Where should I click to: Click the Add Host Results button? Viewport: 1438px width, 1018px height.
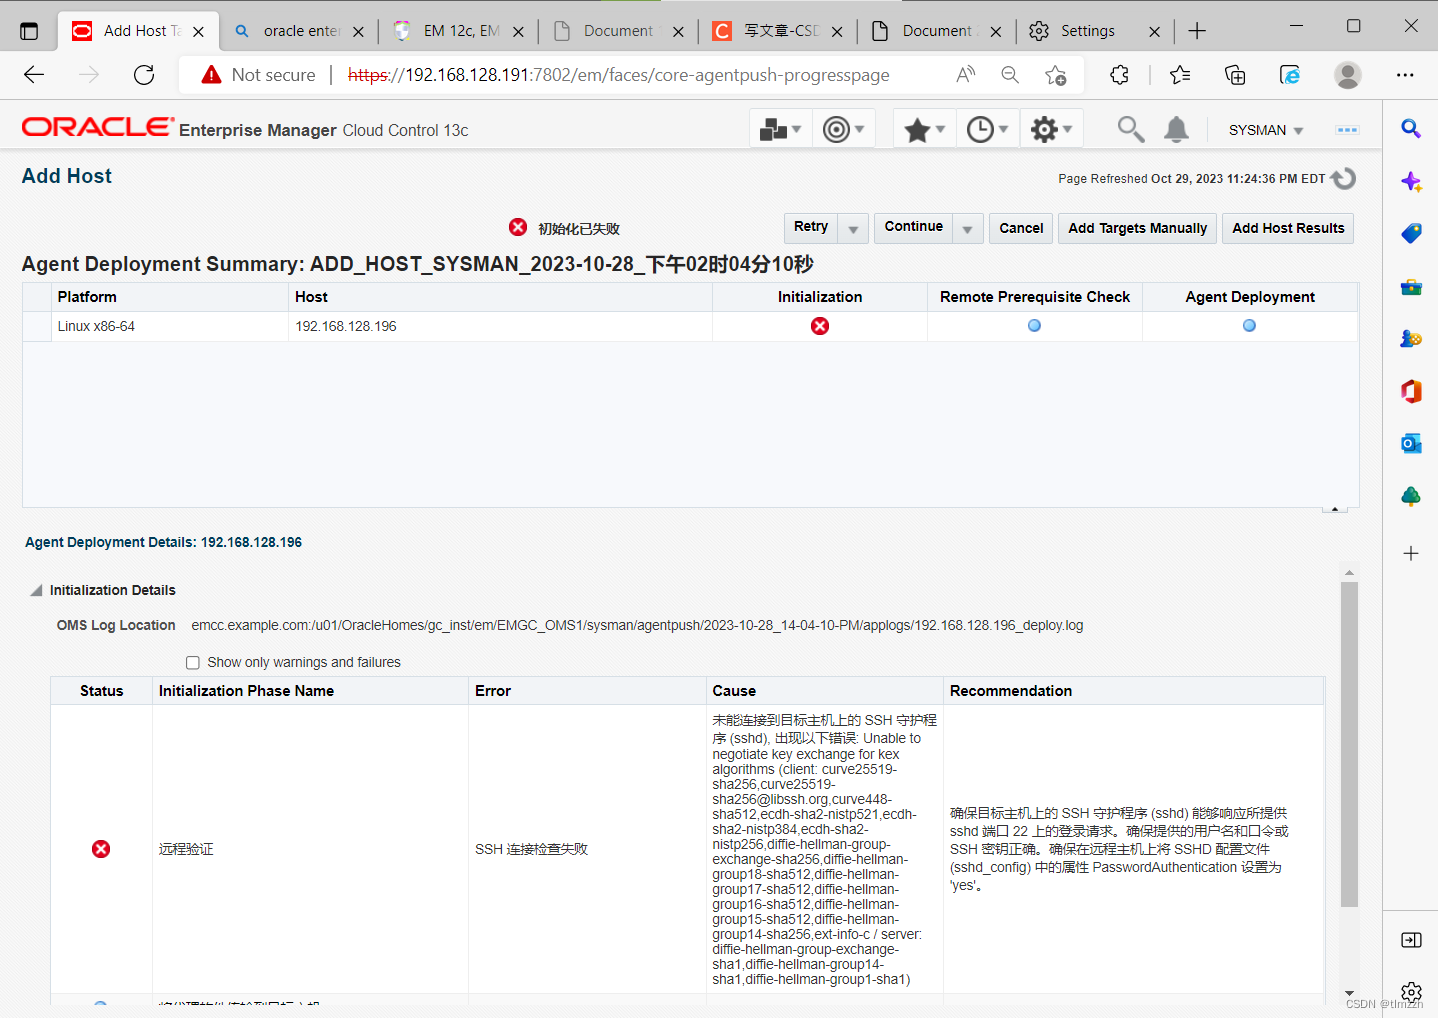point(1288,228)
